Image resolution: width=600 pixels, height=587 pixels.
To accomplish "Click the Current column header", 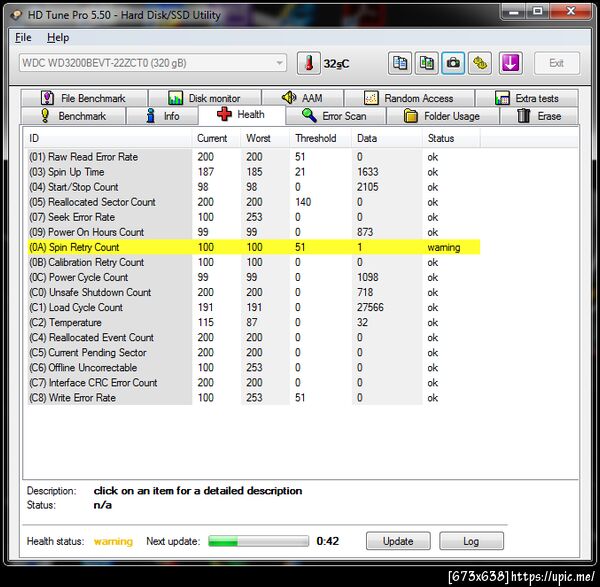I will coord(216,138).
